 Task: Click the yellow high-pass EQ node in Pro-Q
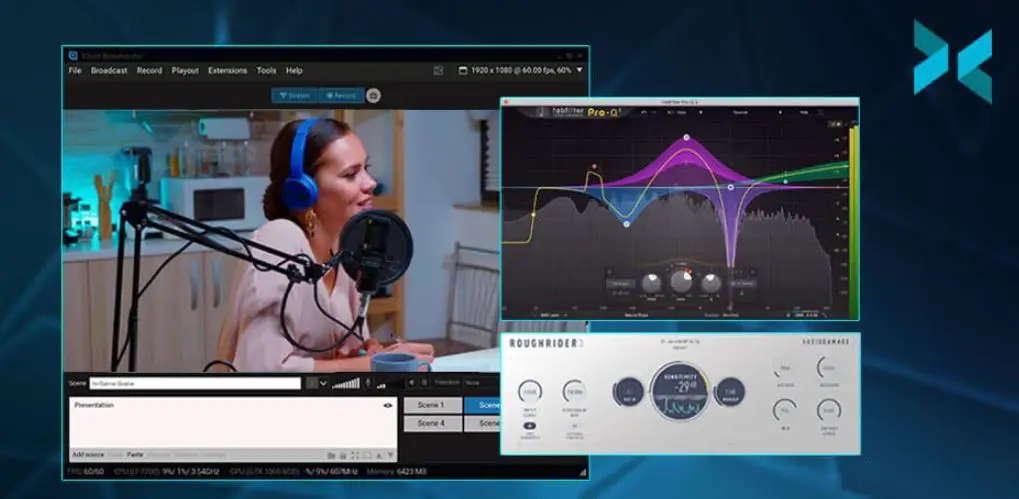(534, 214)
